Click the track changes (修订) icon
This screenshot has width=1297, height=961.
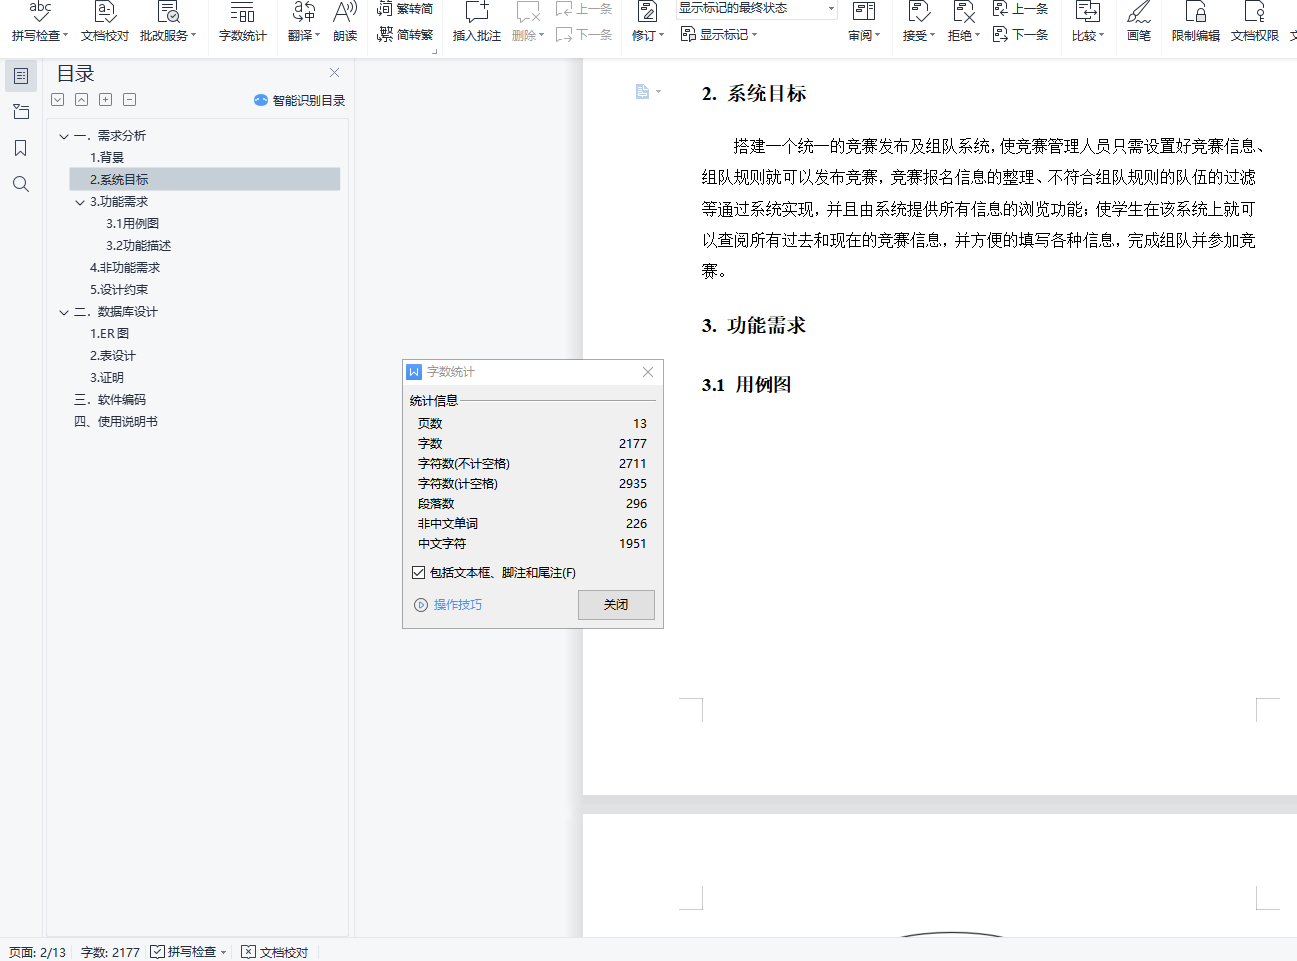click(647, 12)
